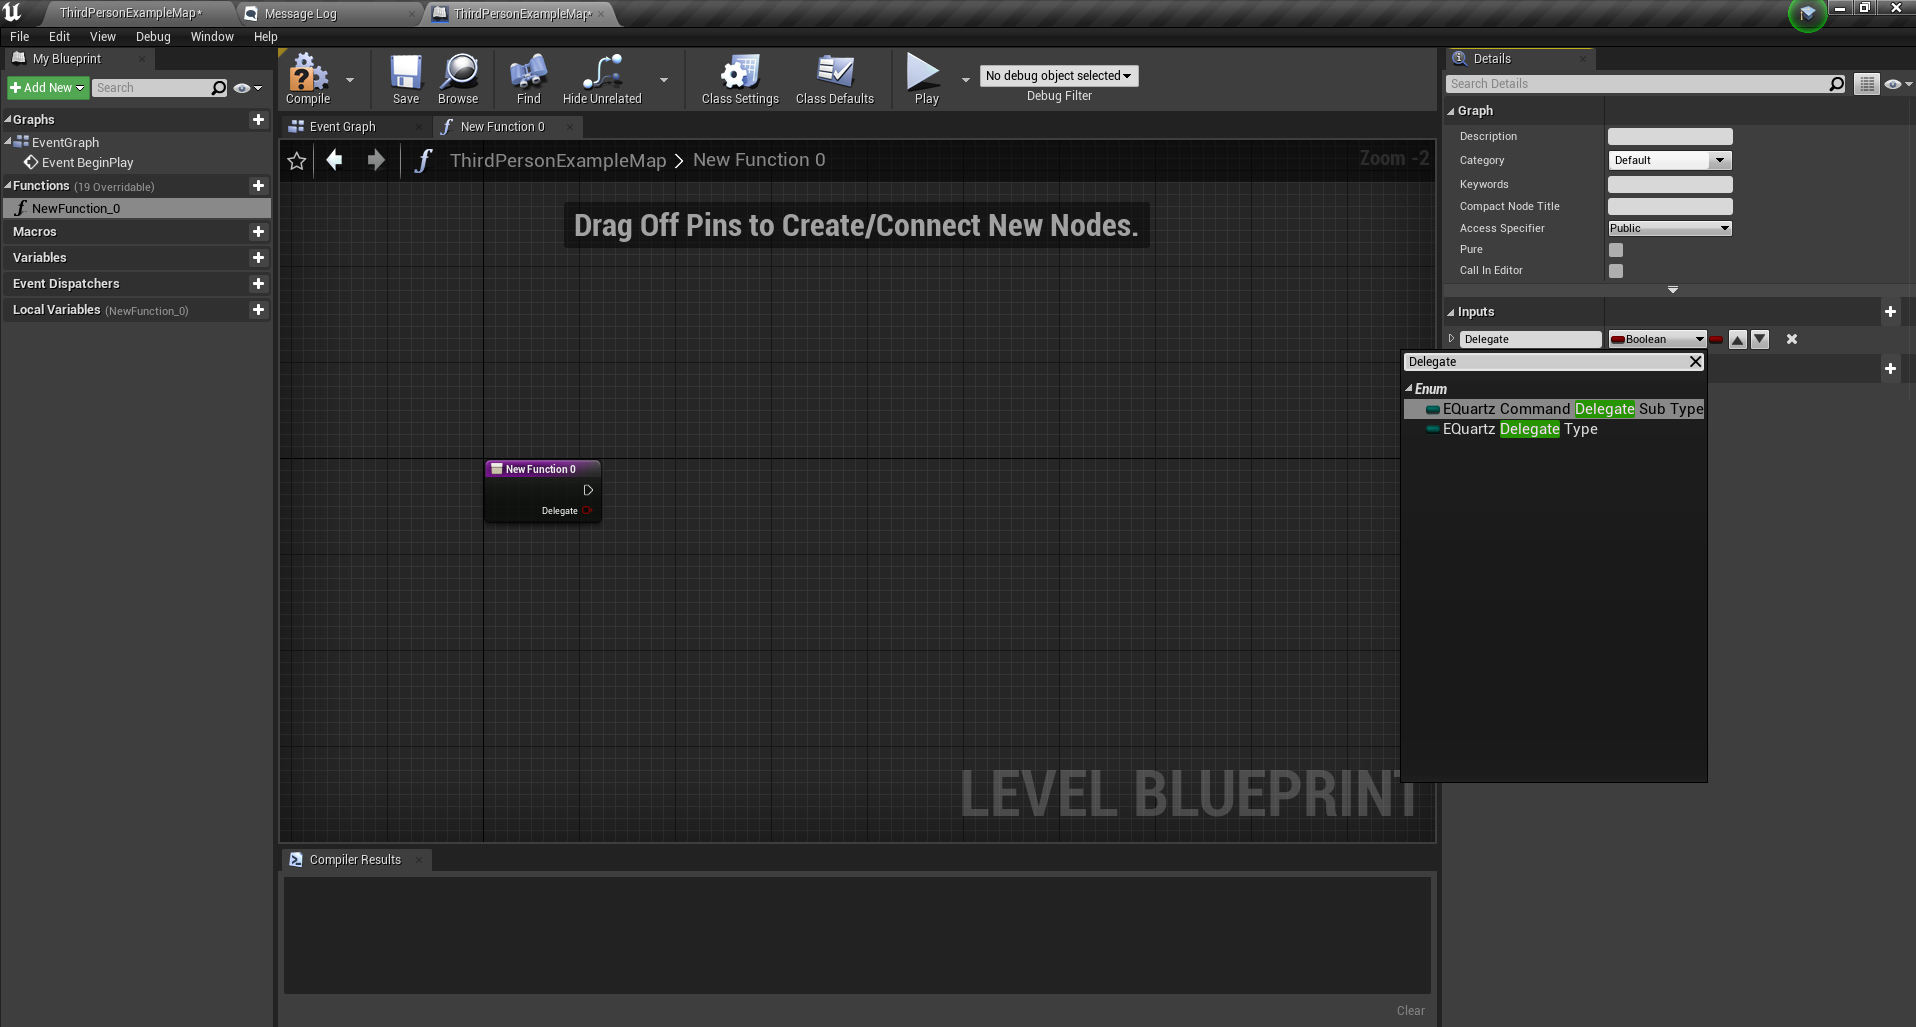Save the blueprint with the Save icon
This screenshot has height=1027, width=1916.
coord(405,78)
